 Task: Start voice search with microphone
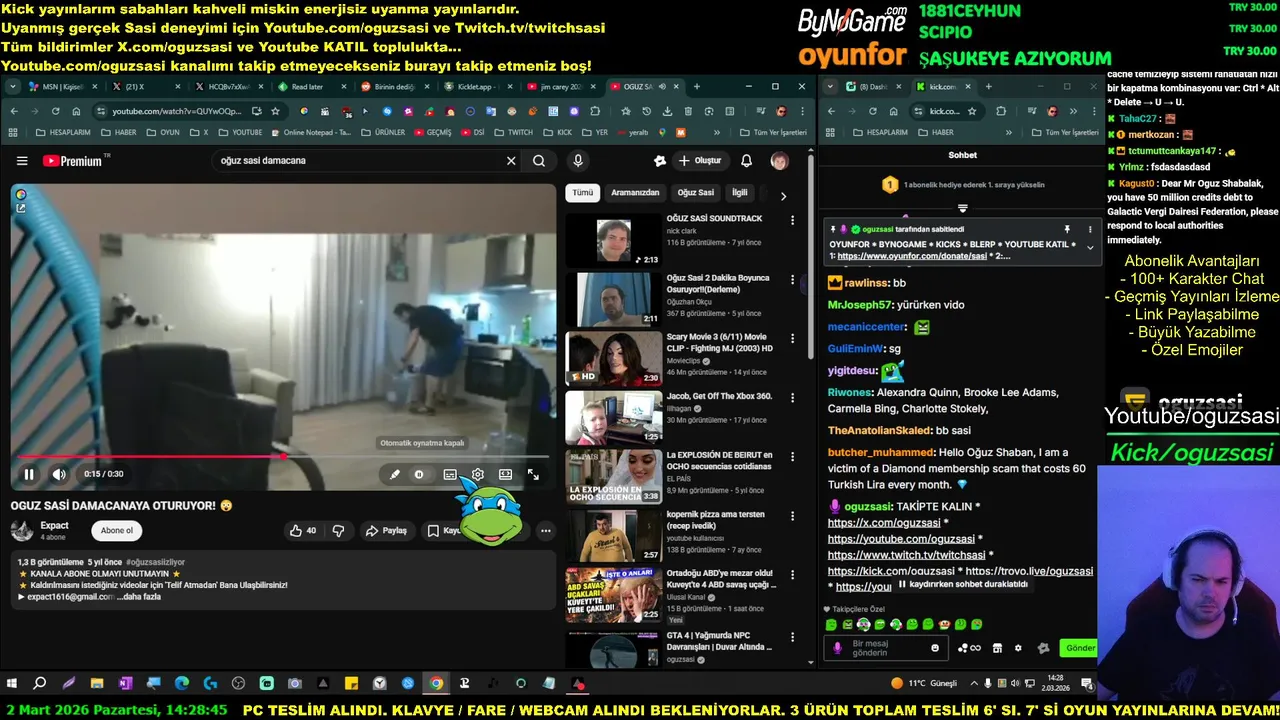577,161
